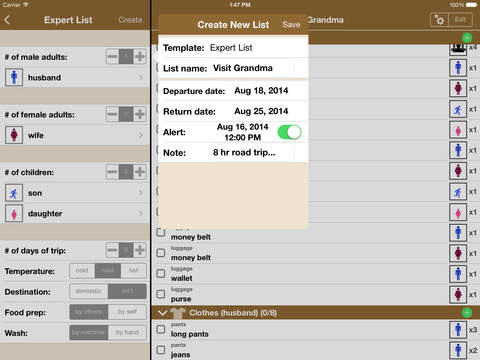Select hot temperature segment
Screen dimensions: 480x360
pyautogui.click(x=133, y=271)
